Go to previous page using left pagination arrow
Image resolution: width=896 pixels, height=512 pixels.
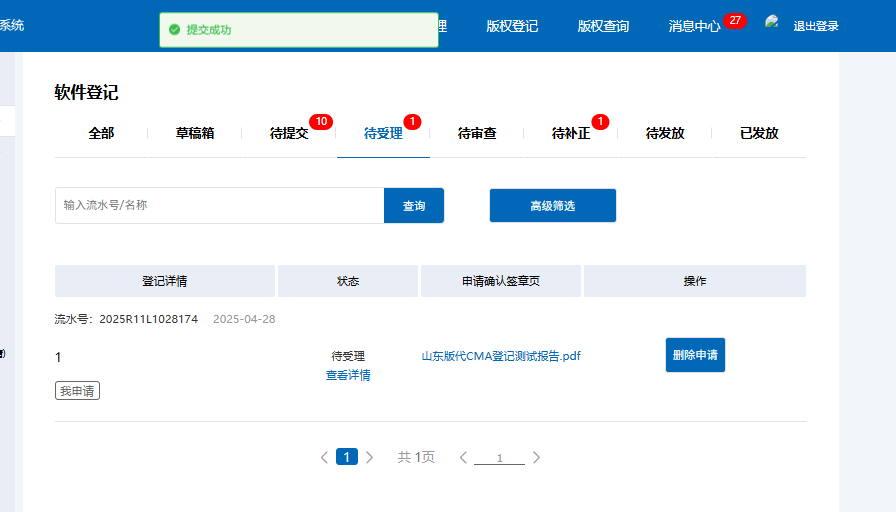click(324, 457)
